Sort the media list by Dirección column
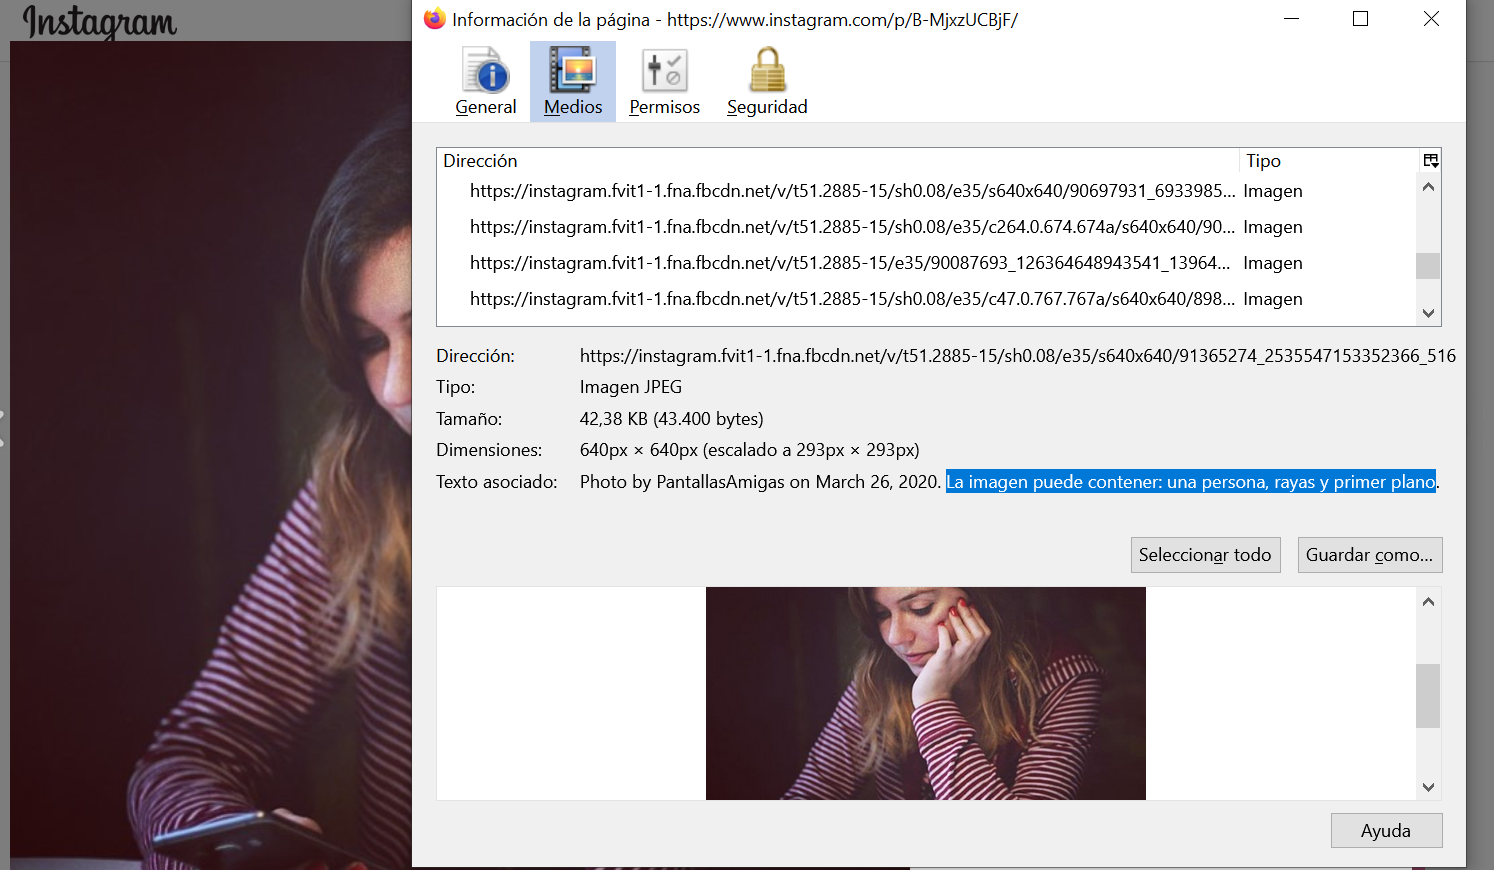This screenshot has width=1494, height=870. (838, 160)
